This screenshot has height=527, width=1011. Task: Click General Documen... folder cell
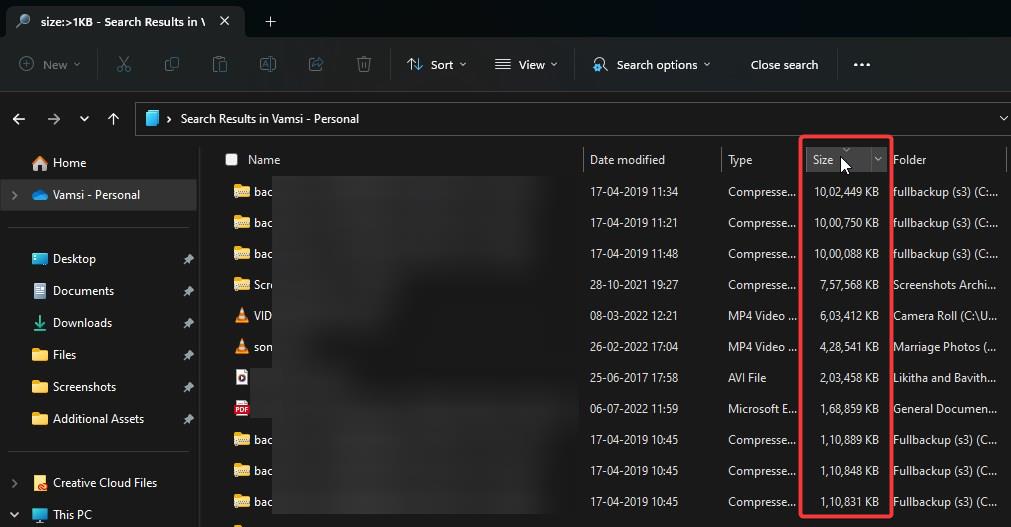pos(945,408)
